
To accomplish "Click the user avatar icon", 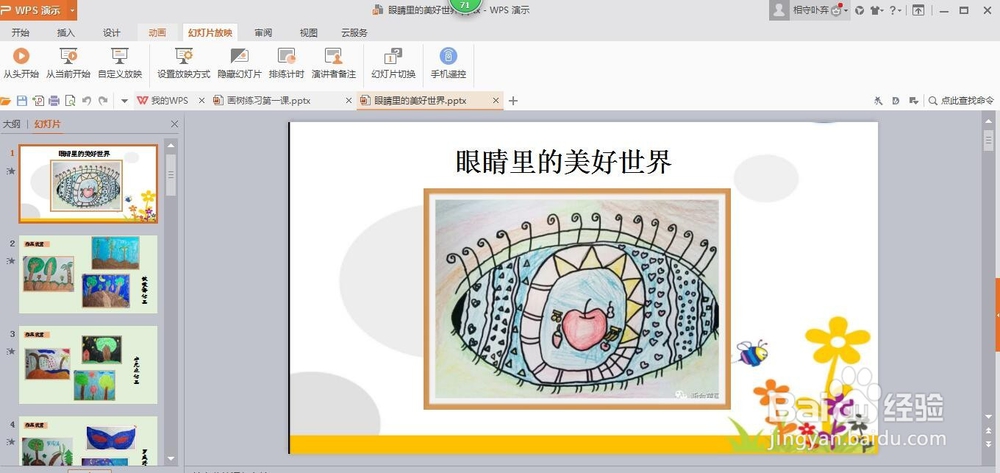I will 779,10.
